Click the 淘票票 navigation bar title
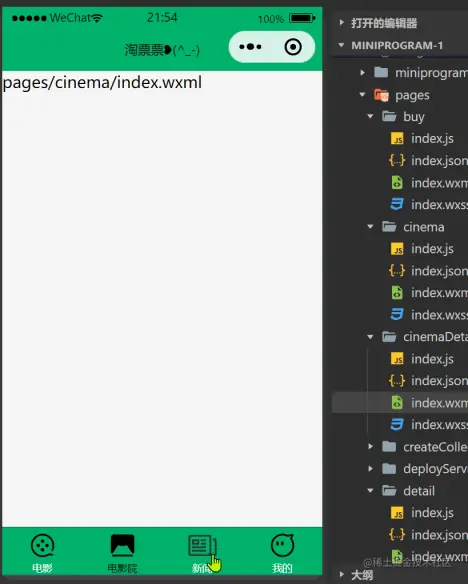Screen dimensions: 468x584 coord(162,50)
